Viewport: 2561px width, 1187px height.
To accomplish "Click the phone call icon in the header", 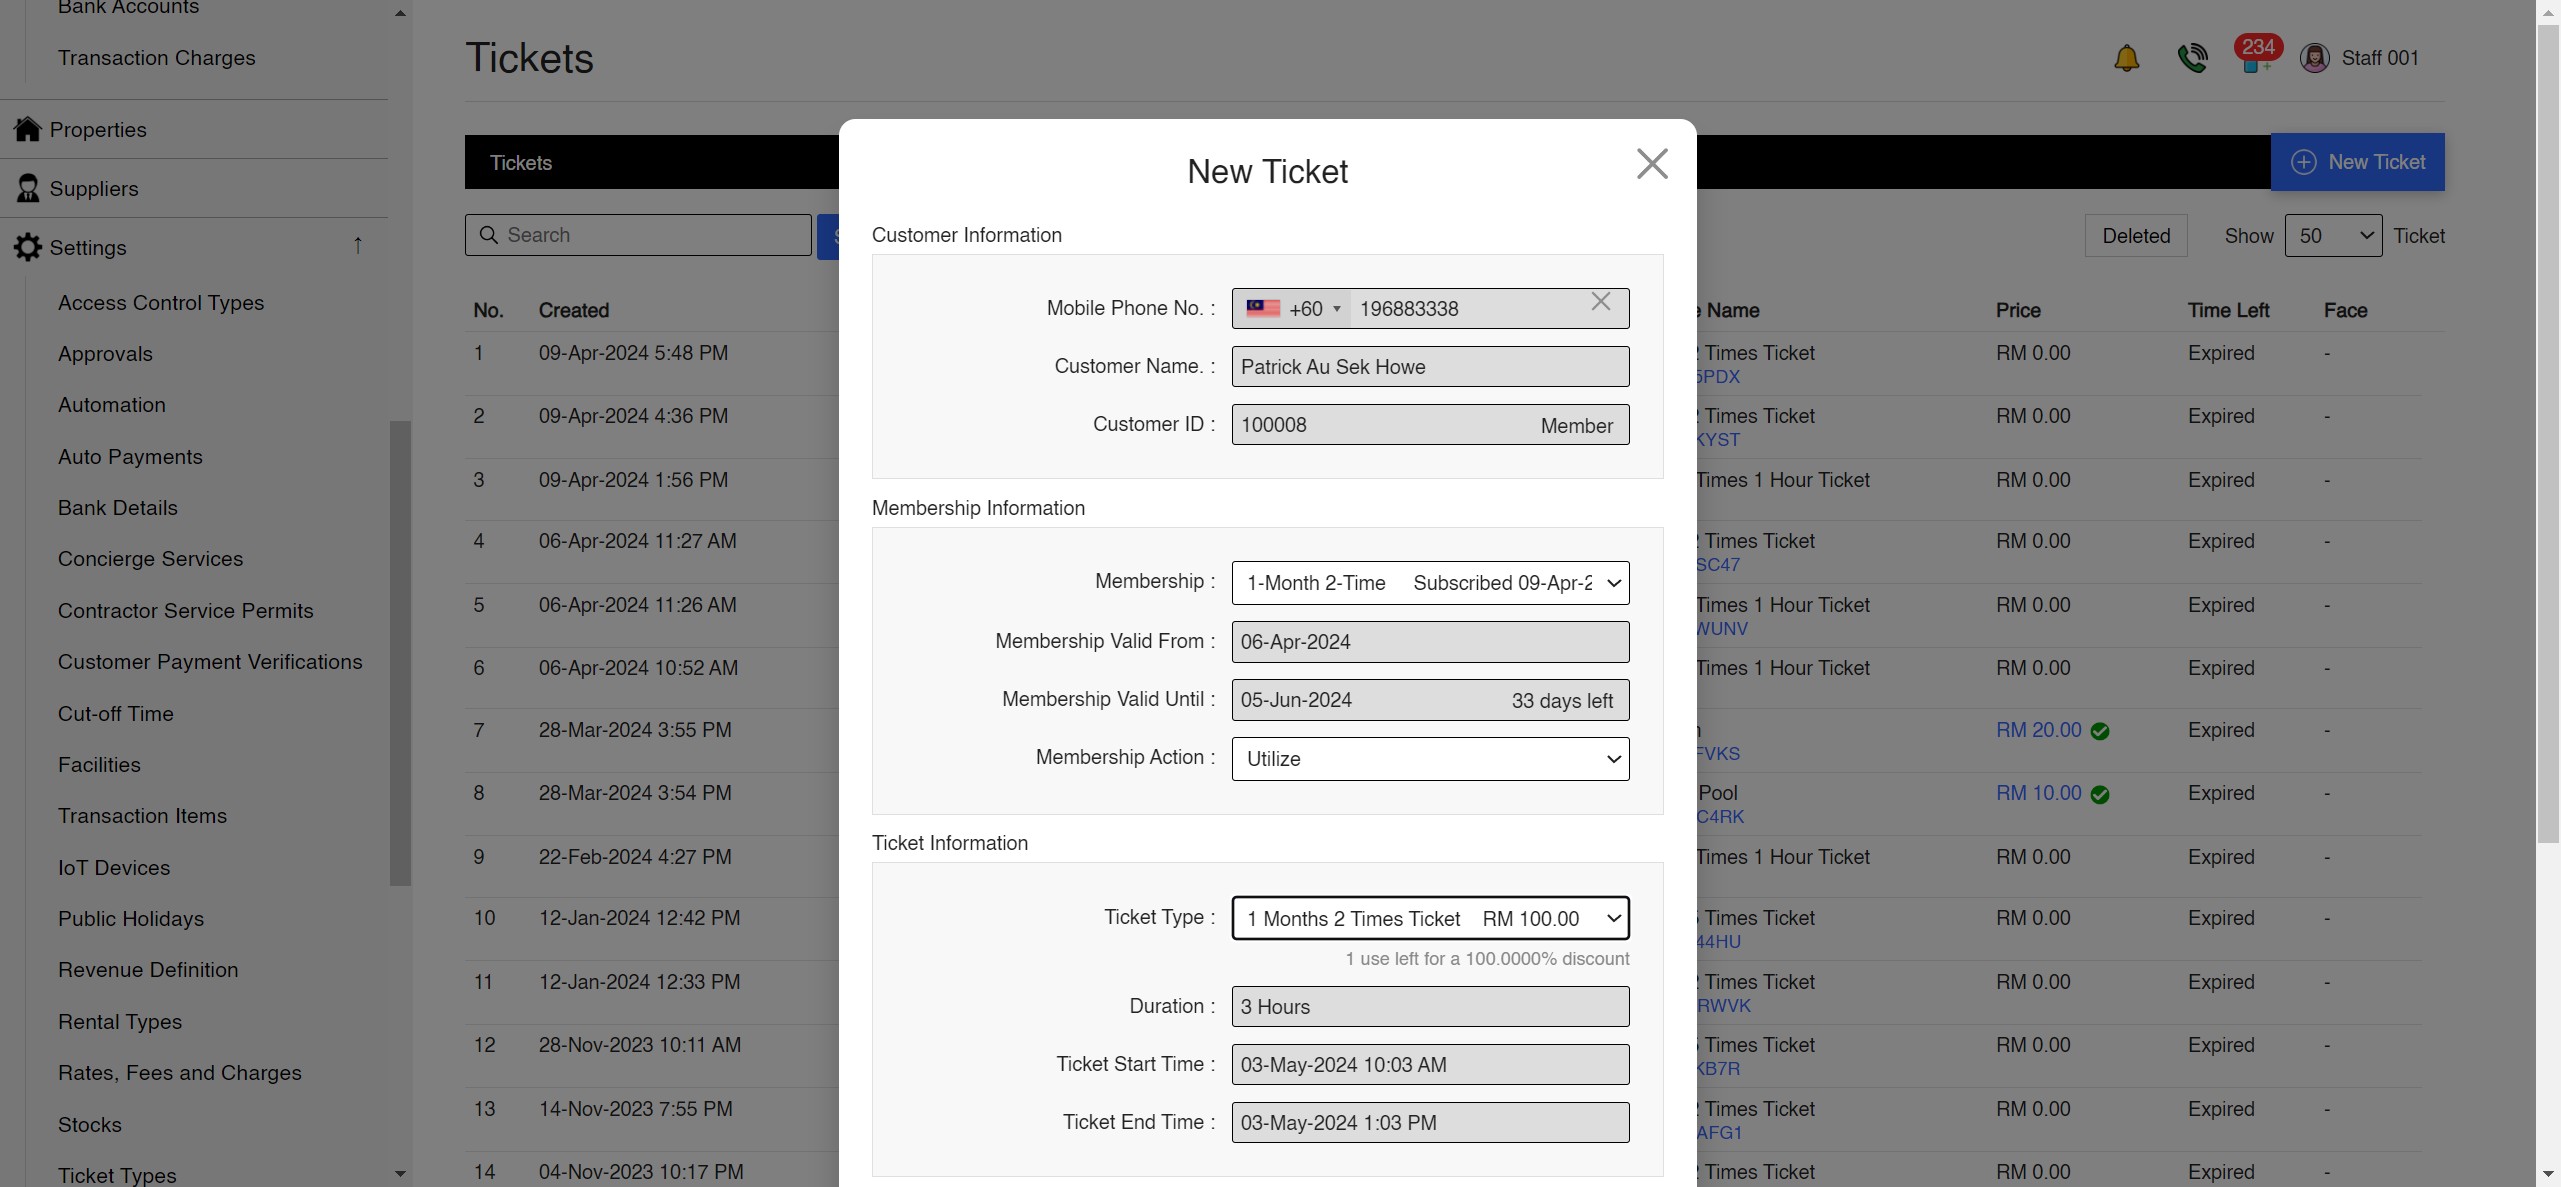I will point(2193,57).
